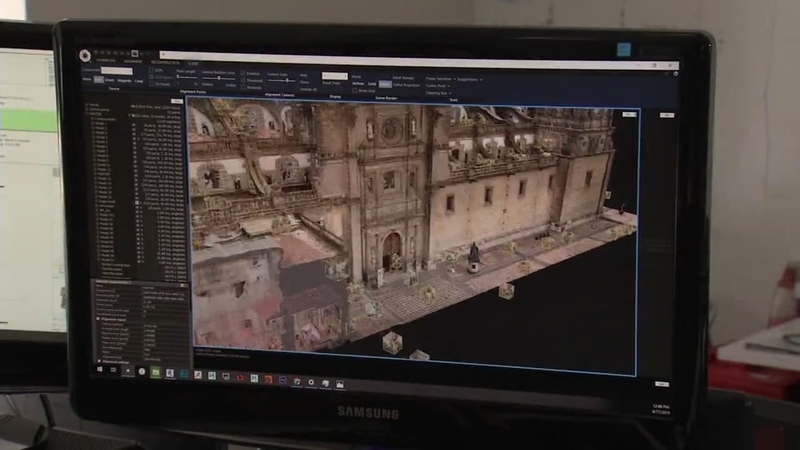Click the purple app icon on the taskbar
This screenshot has height=450, width=800.
click(x=282, y=380)
